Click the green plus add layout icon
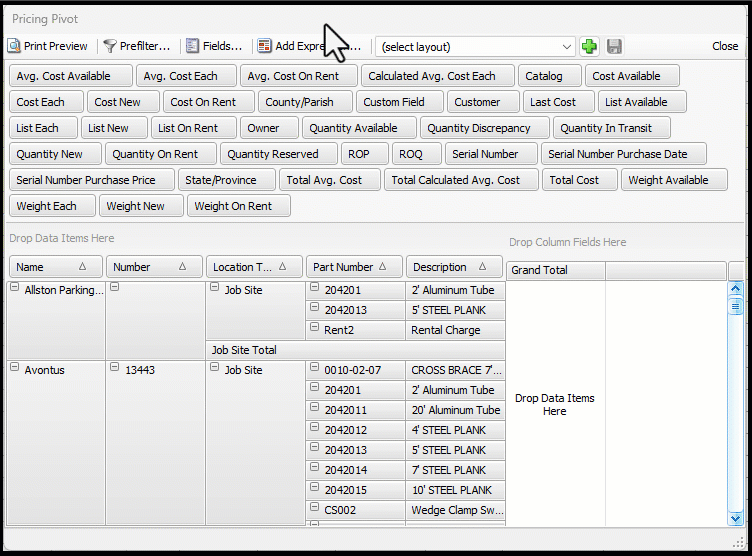752x556 pixels. [x=590, y=46]
